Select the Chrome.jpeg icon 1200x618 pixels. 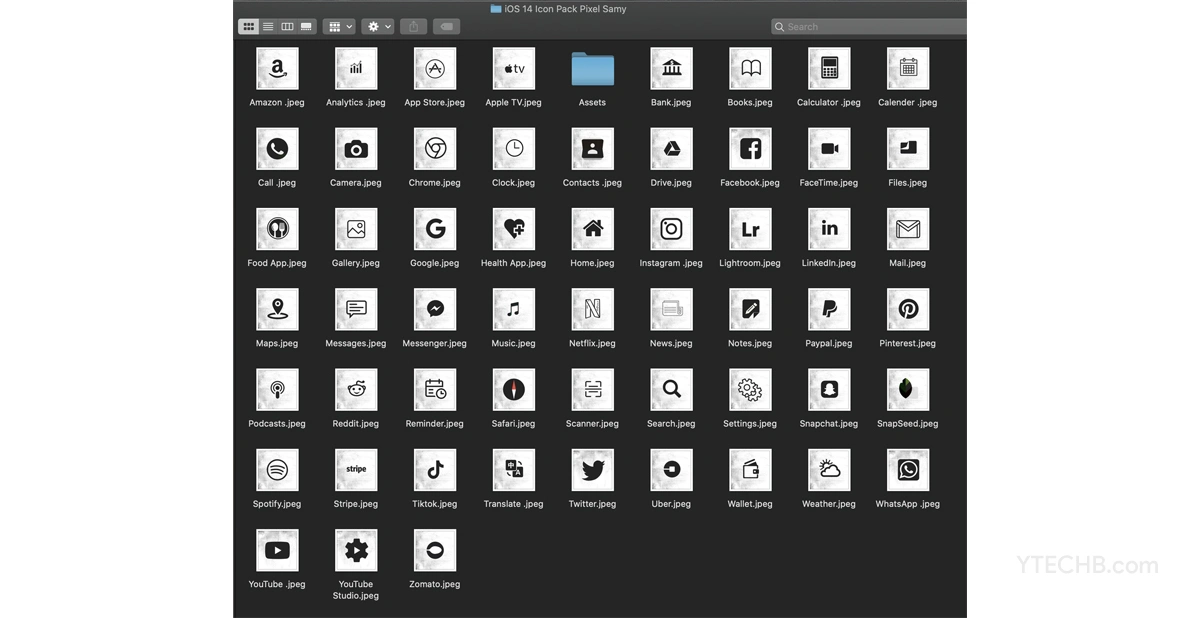435,149
